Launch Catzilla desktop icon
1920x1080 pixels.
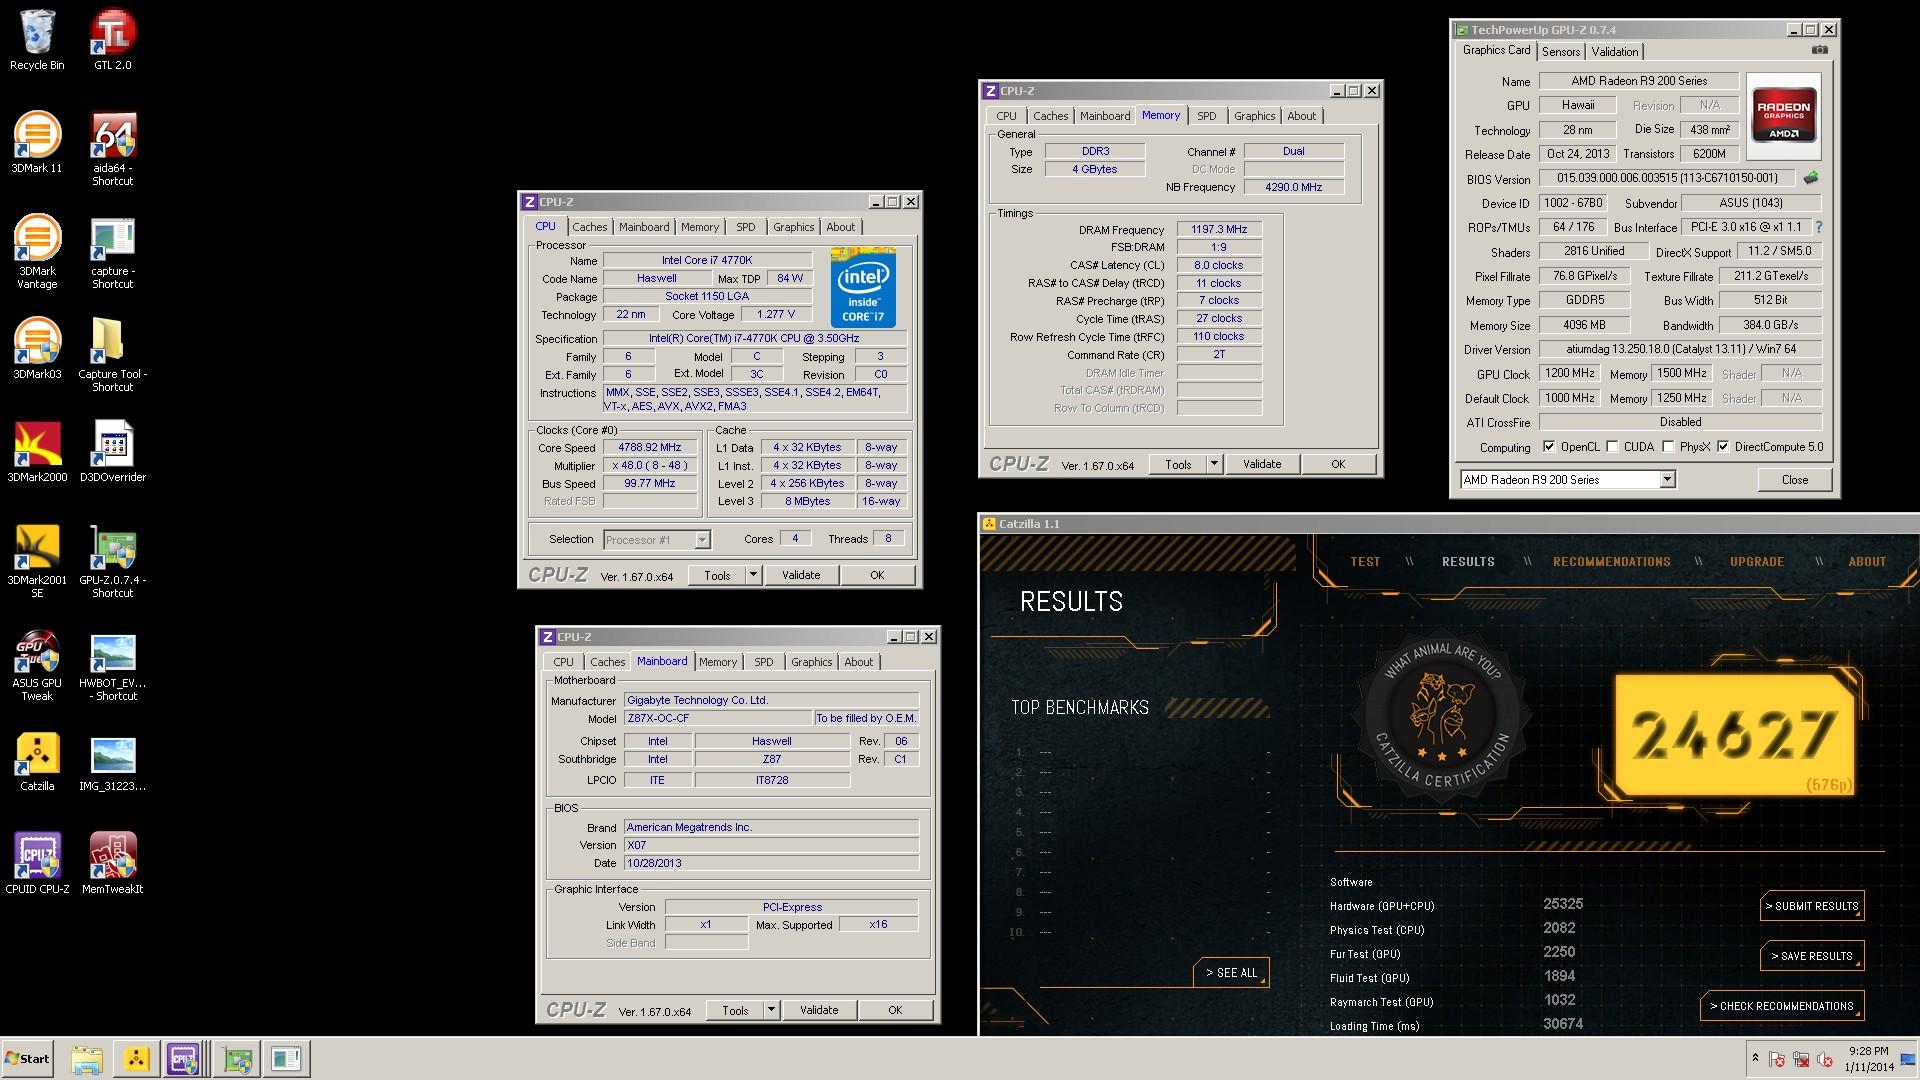point(37,761)
